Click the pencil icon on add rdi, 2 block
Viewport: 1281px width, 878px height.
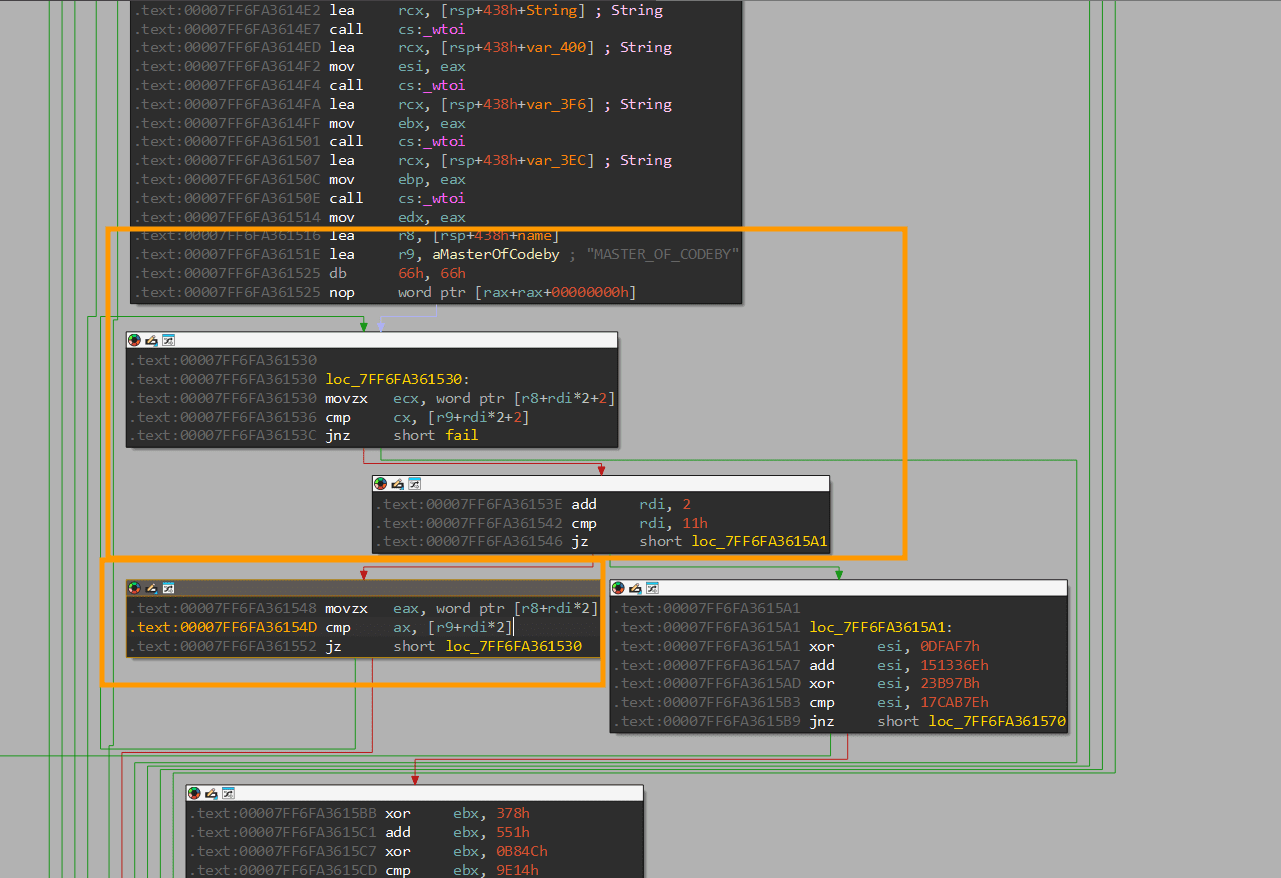click(x=397, y=484)
